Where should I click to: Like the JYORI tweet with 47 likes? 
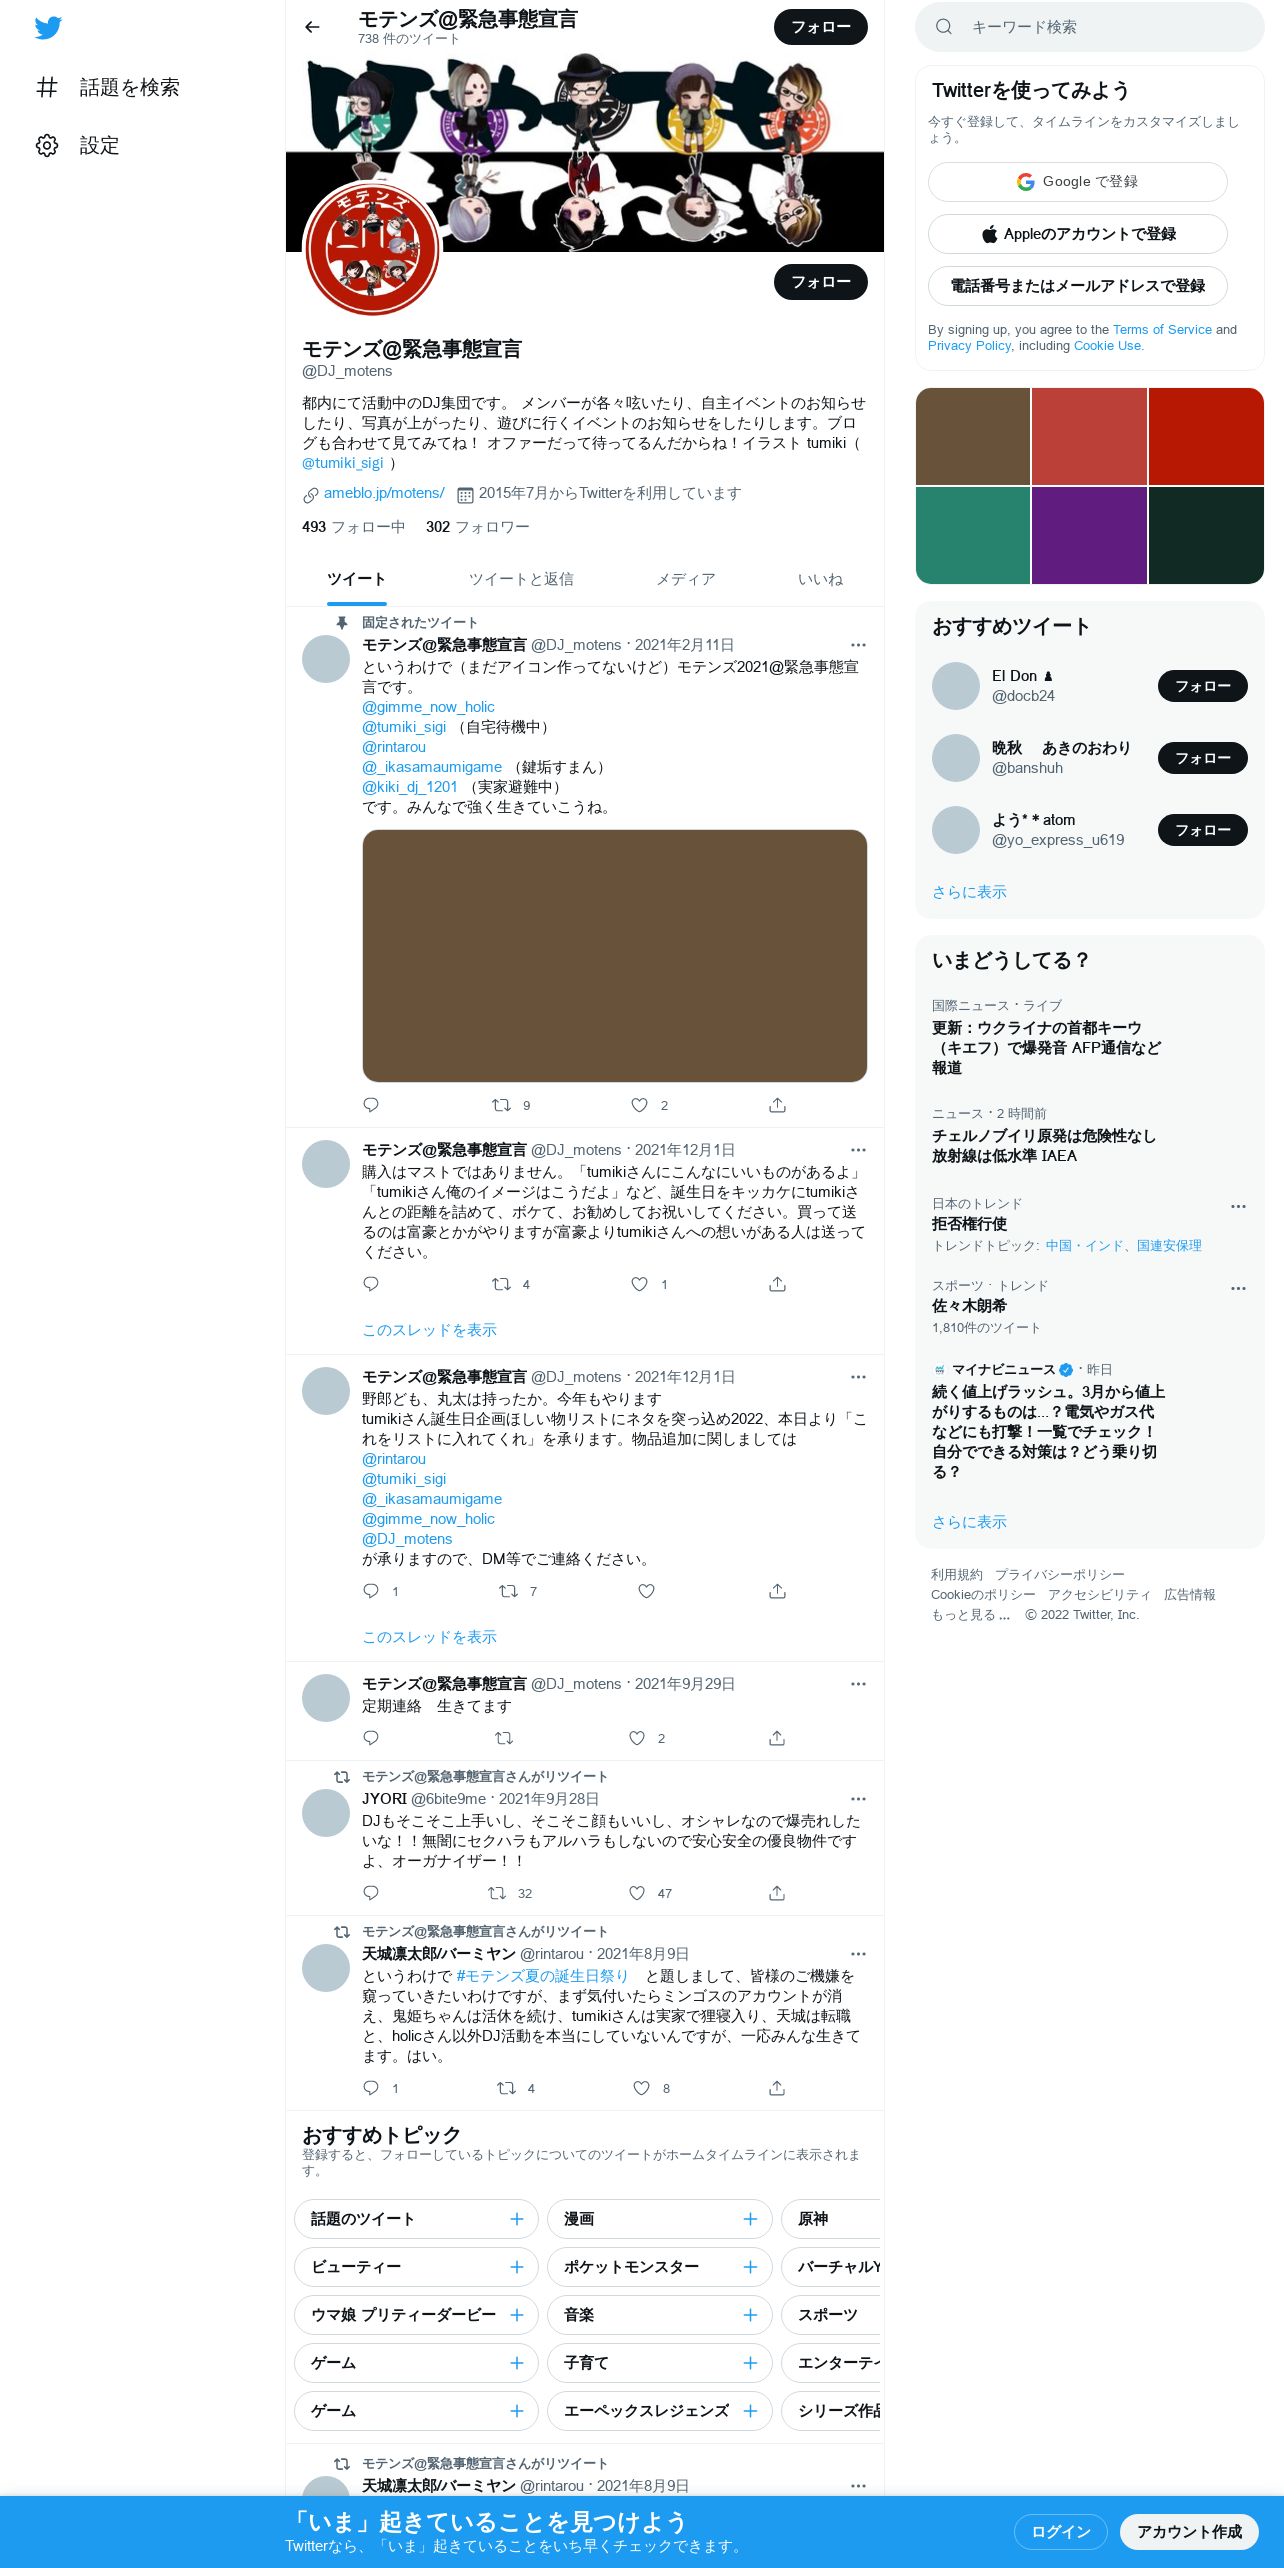click(637, 1893)
